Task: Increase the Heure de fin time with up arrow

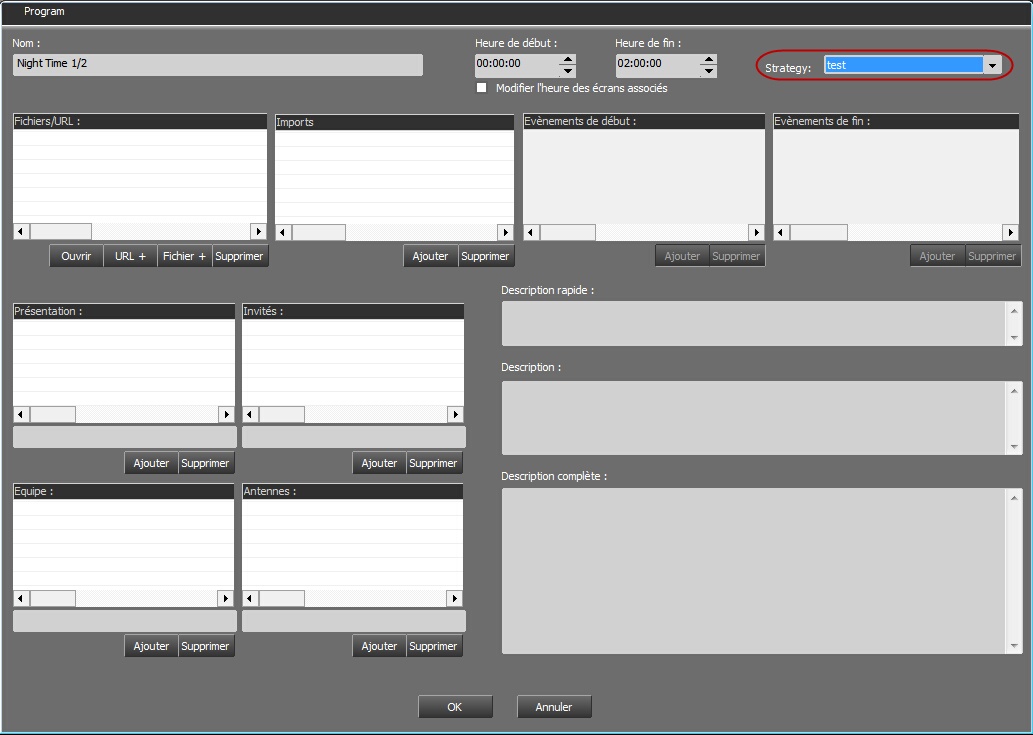Action: [x=709, y=59]
